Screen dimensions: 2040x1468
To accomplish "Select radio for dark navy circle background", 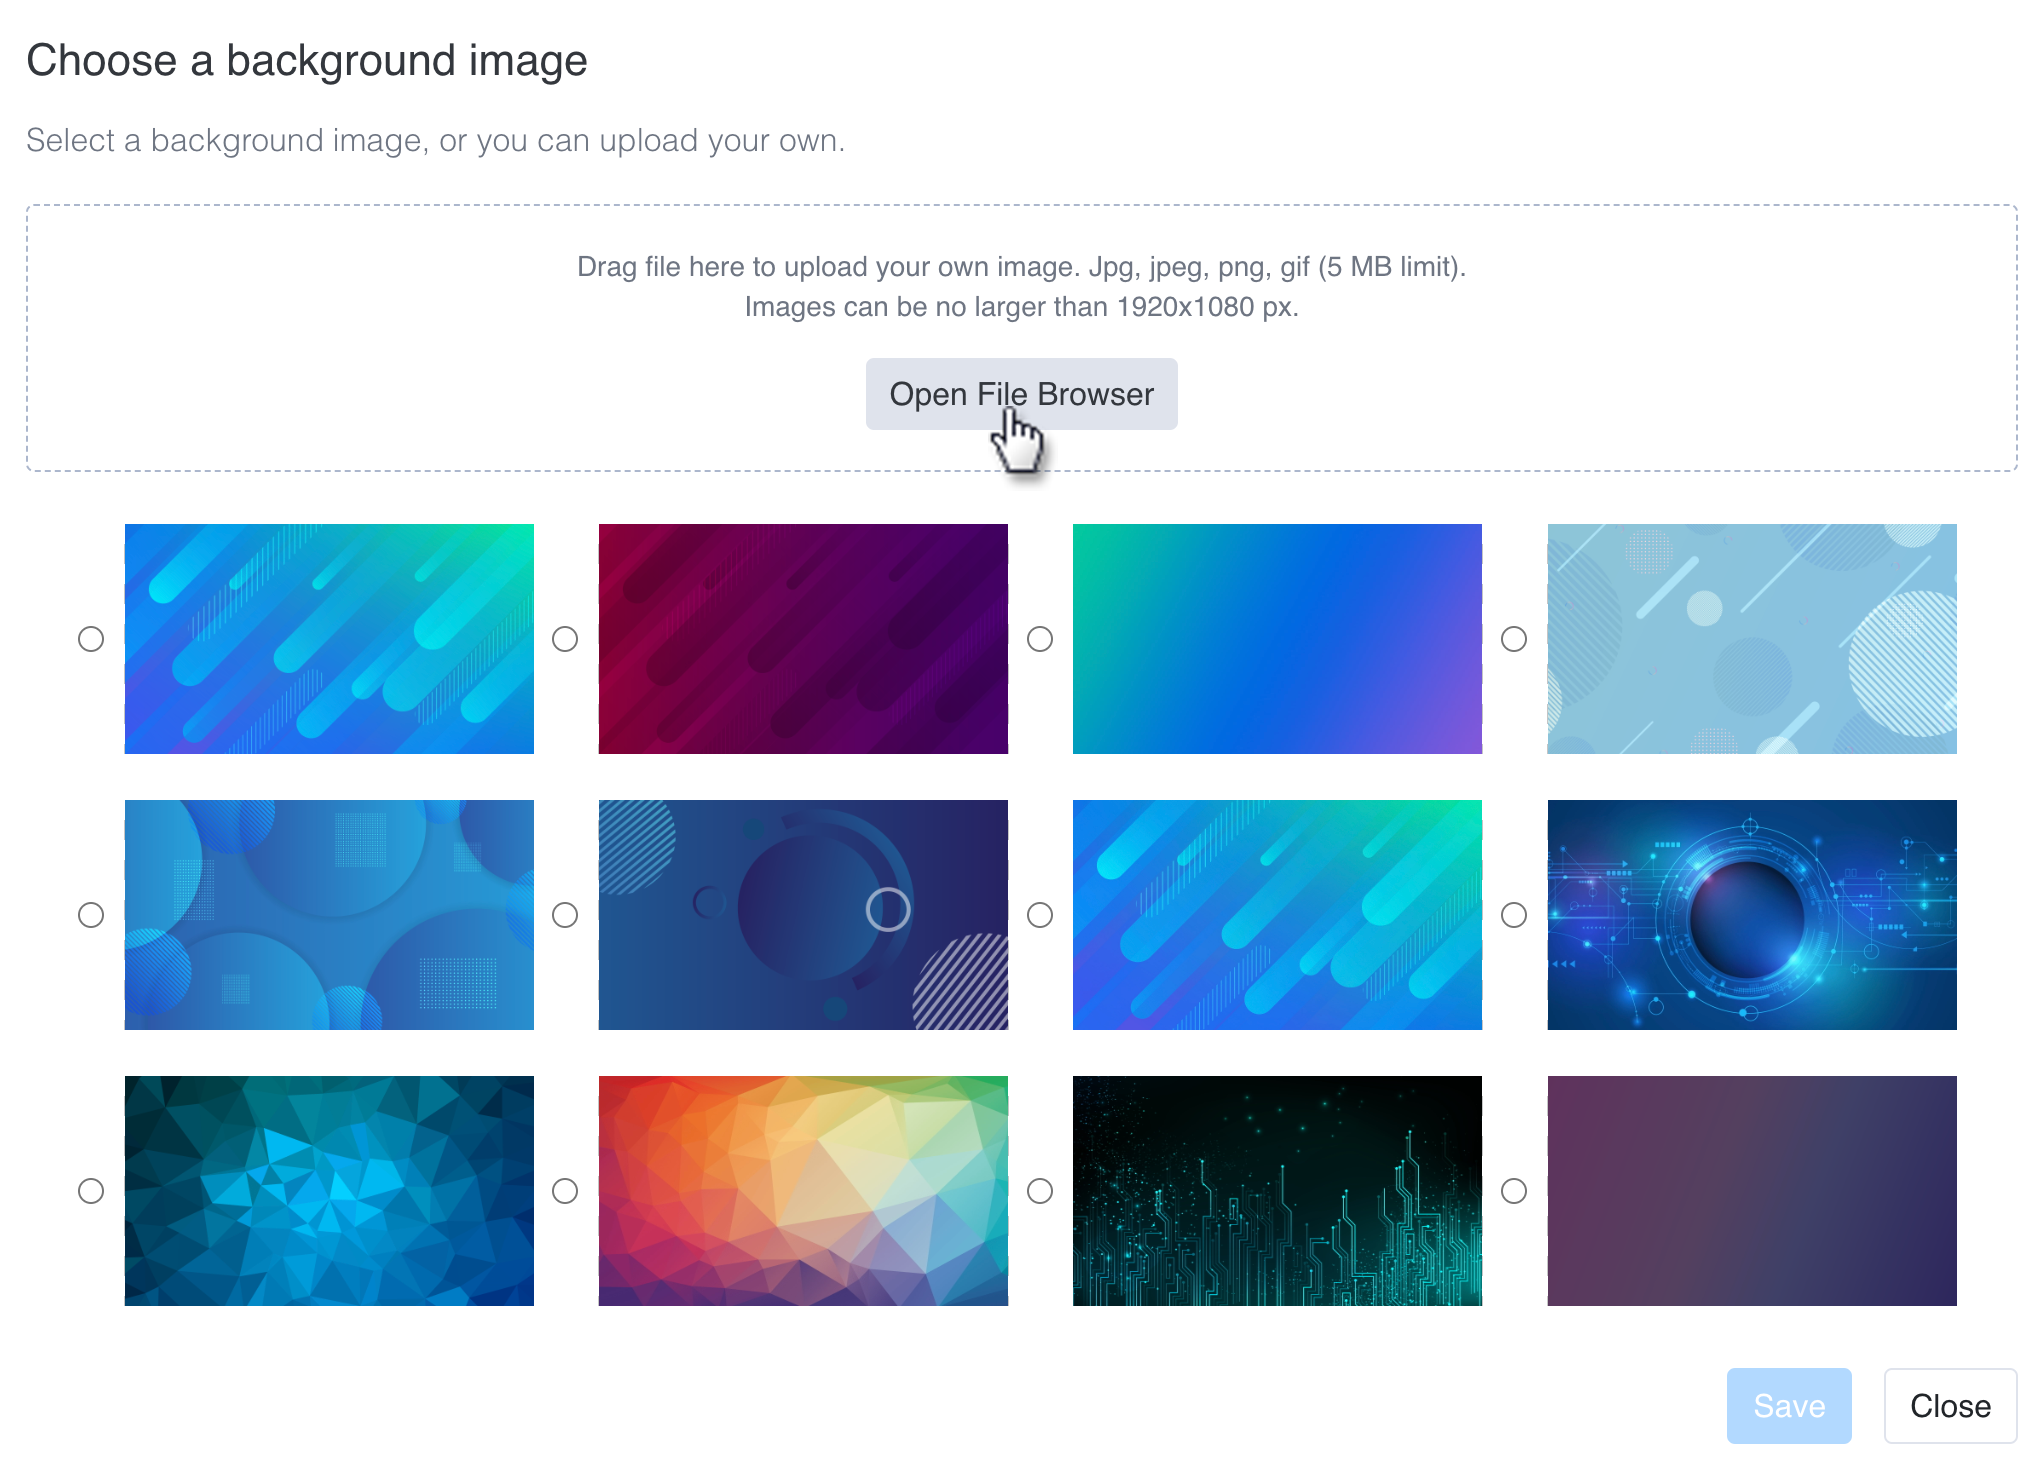I will [565, 915].
